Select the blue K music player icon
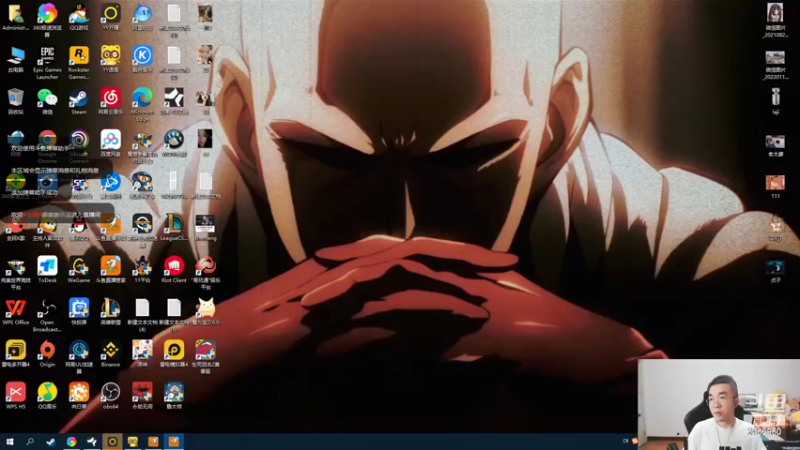This screenshot has height=450, width=800. [x=142, y=59]
